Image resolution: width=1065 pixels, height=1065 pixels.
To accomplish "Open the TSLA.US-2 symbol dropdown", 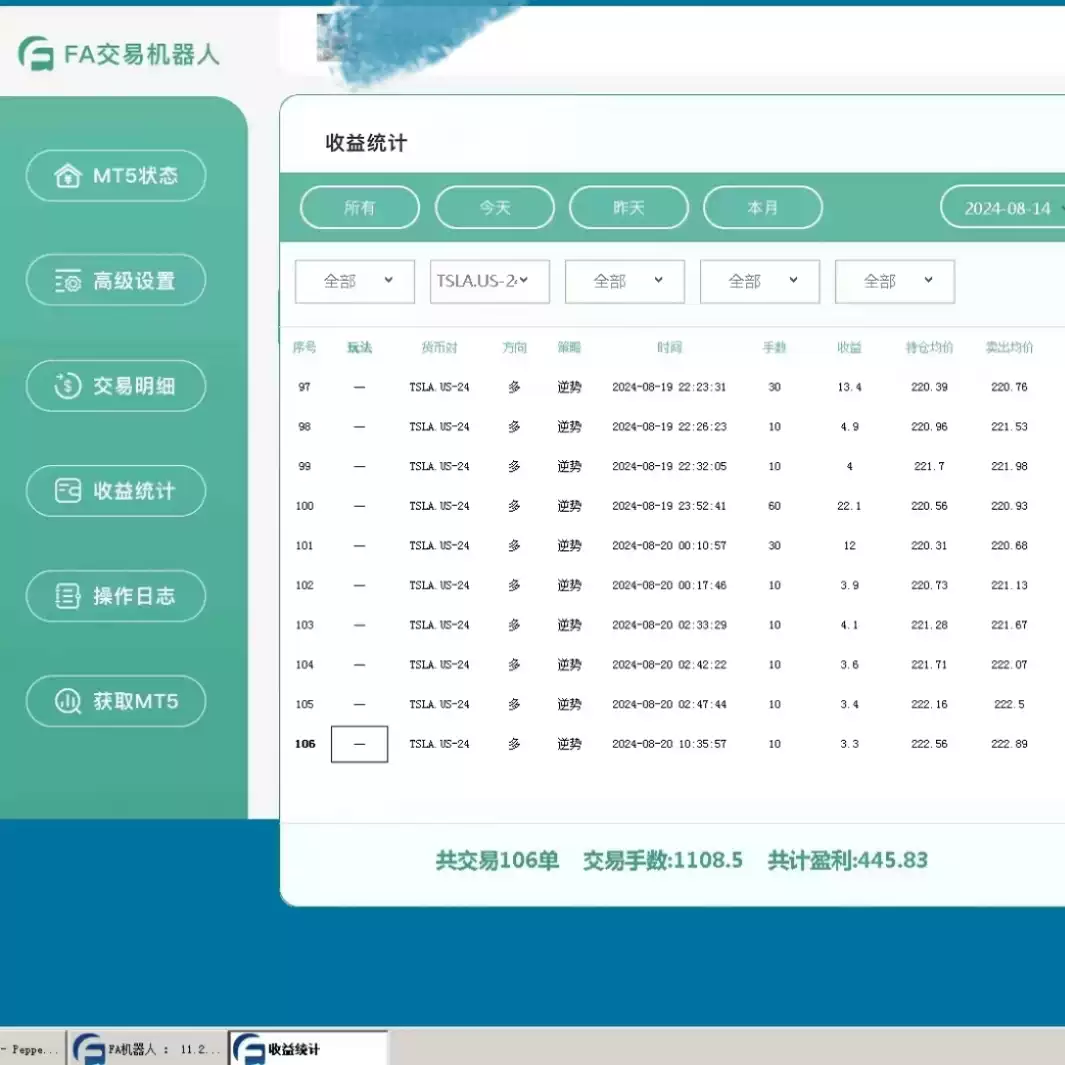I will click(x=489, y=281).
